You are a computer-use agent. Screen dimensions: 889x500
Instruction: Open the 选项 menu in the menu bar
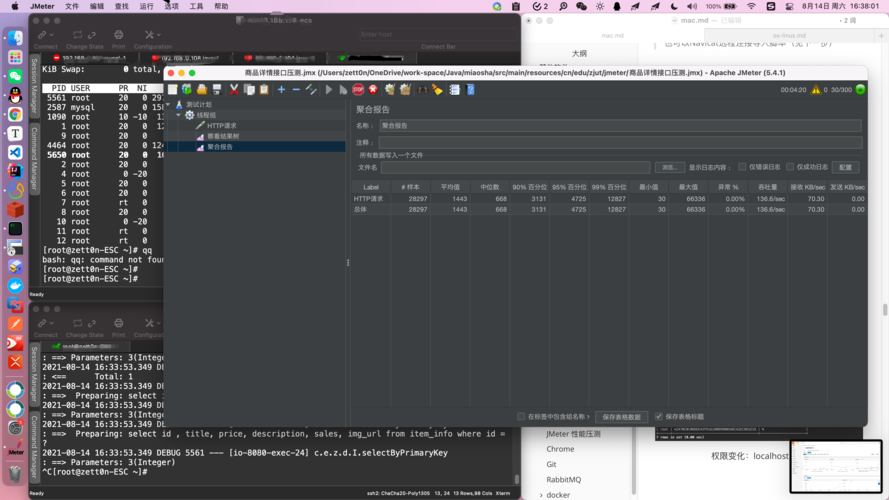tap(171, 6)
